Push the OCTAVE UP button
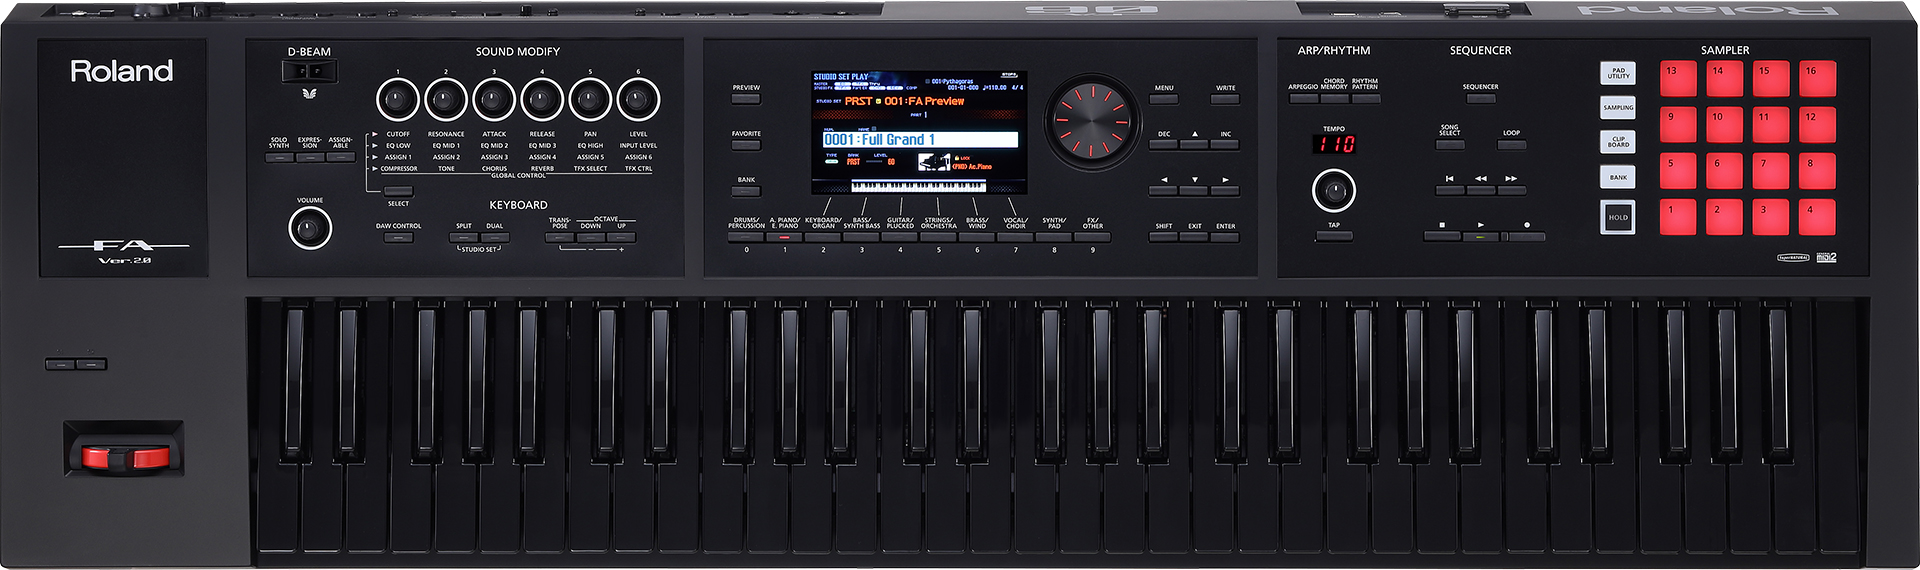The width and height of the screenshot is (1920, 570). pyautogui.click(x=622, y=238)
